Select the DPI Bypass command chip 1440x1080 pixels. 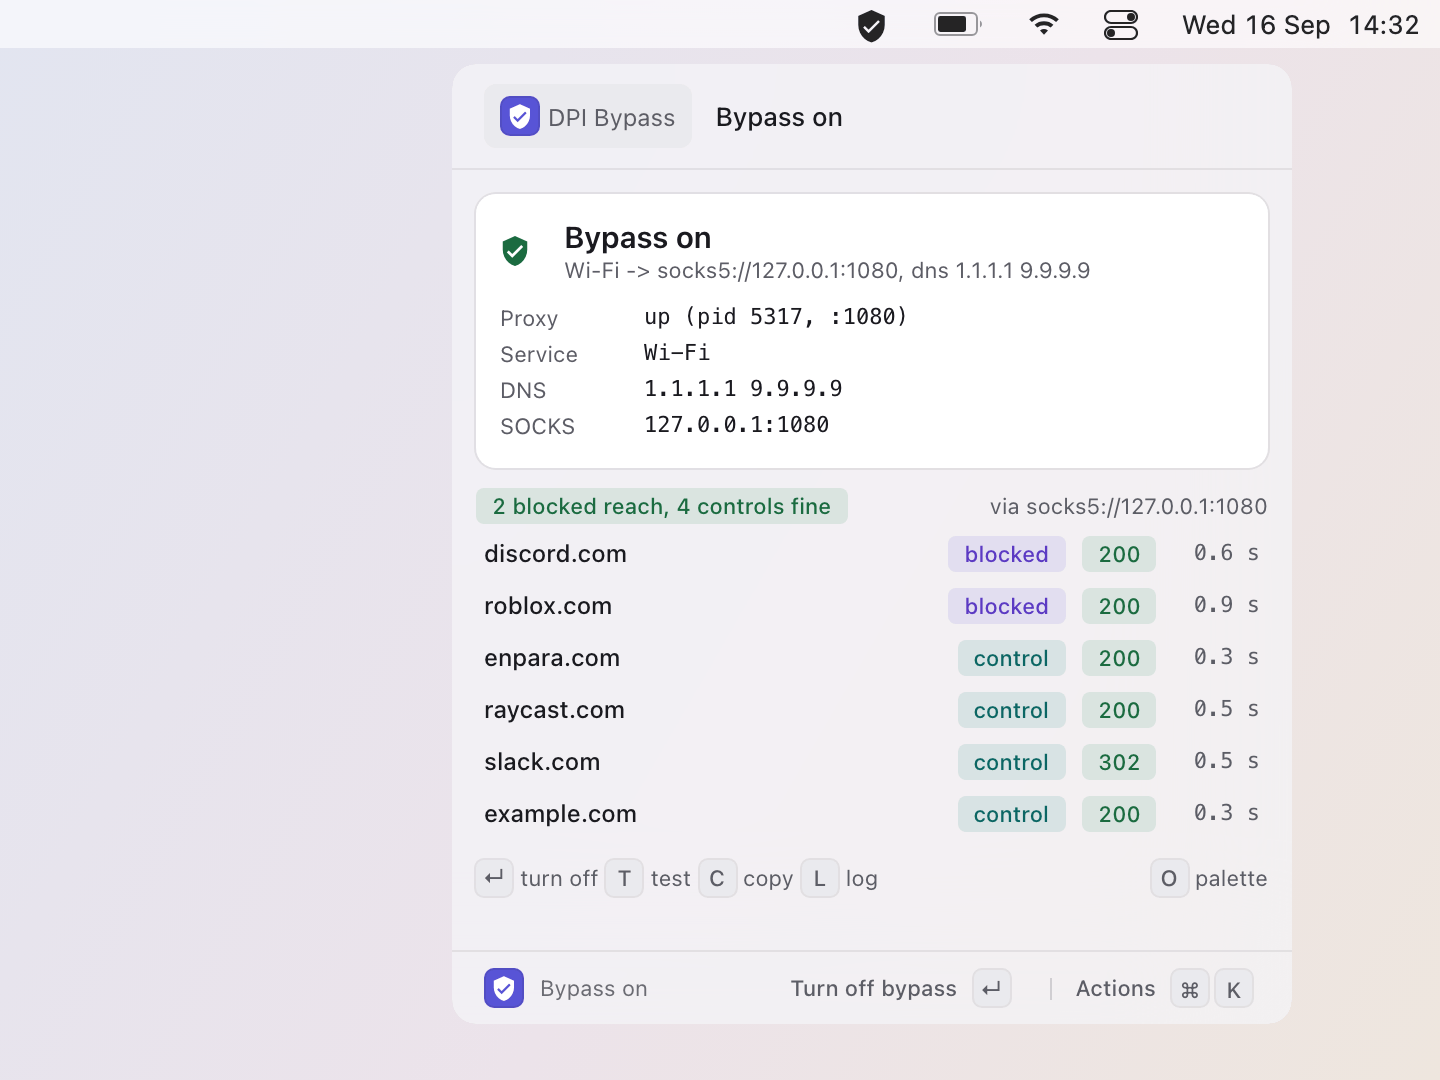tap(588, 116)
